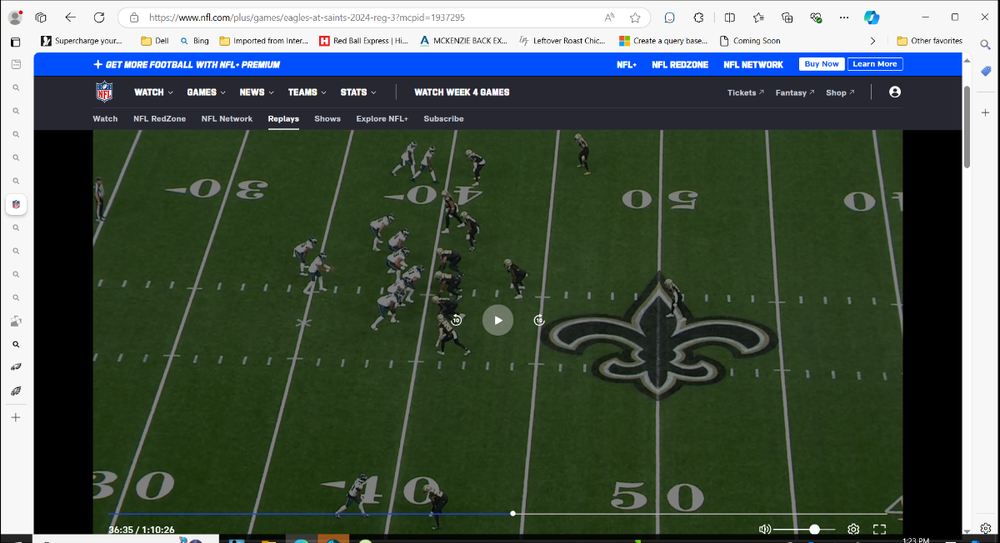
Task: Open the Tickets external link
Action: coord(745,92)
